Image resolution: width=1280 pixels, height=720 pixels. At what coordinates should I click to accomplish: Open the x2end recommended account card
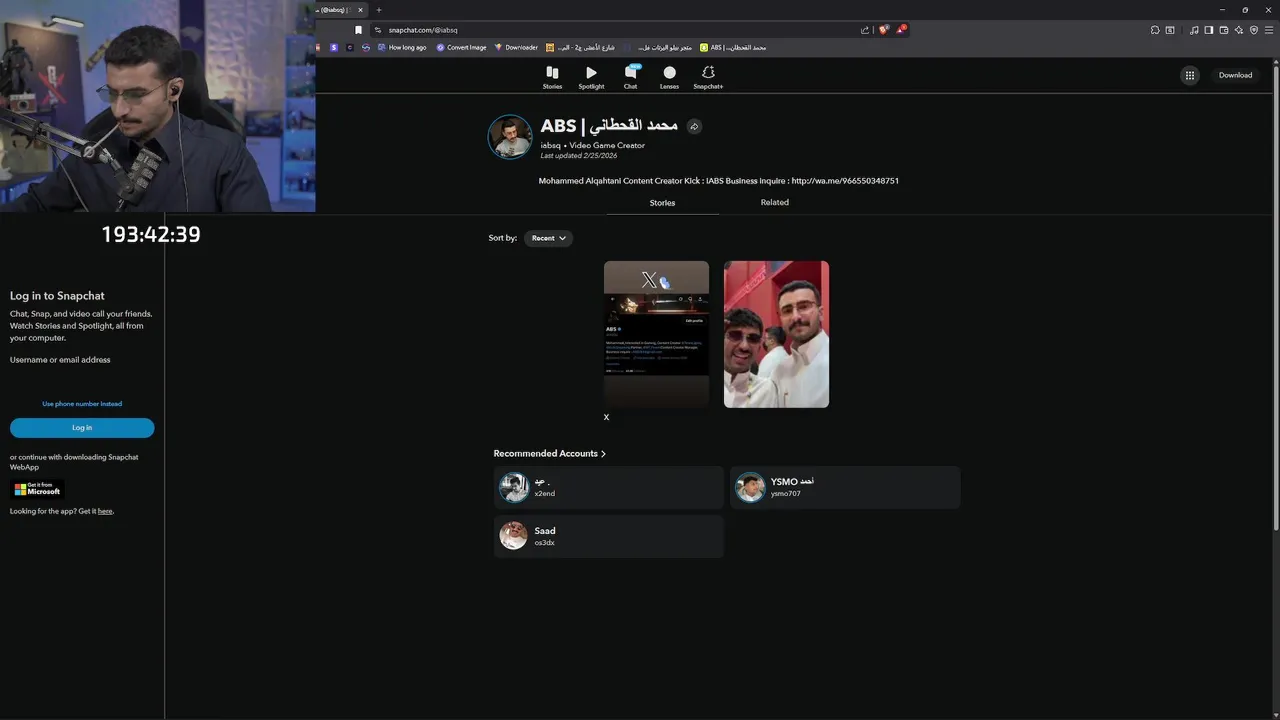click(x=608, y=487)
